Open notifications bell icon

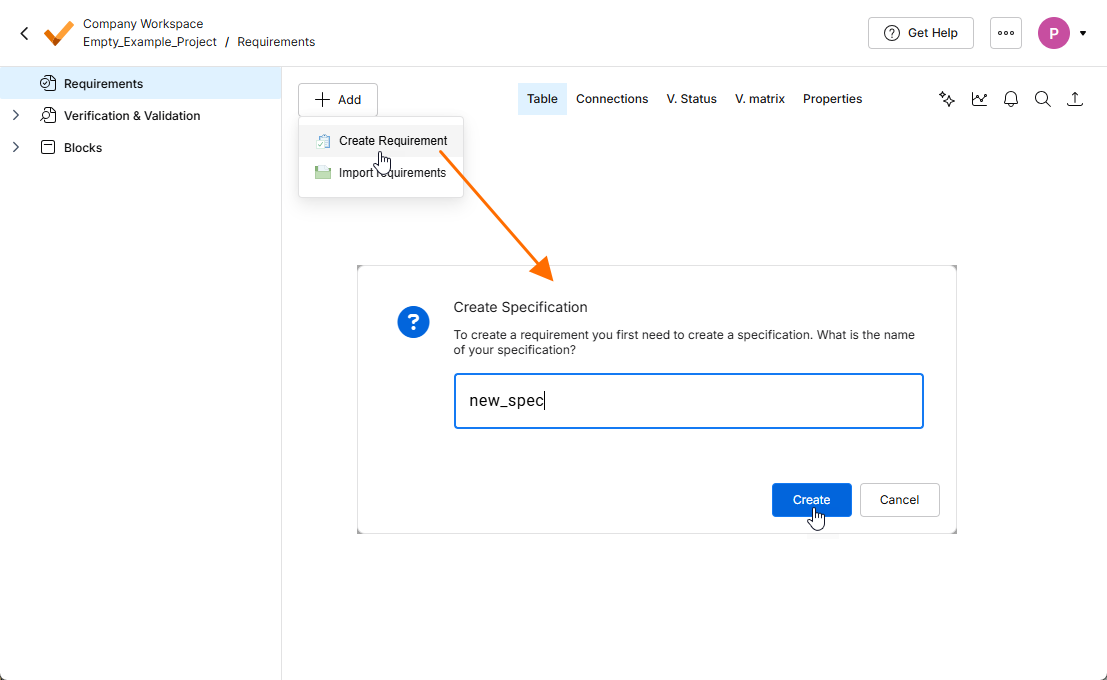click(x=1011, y=99)
